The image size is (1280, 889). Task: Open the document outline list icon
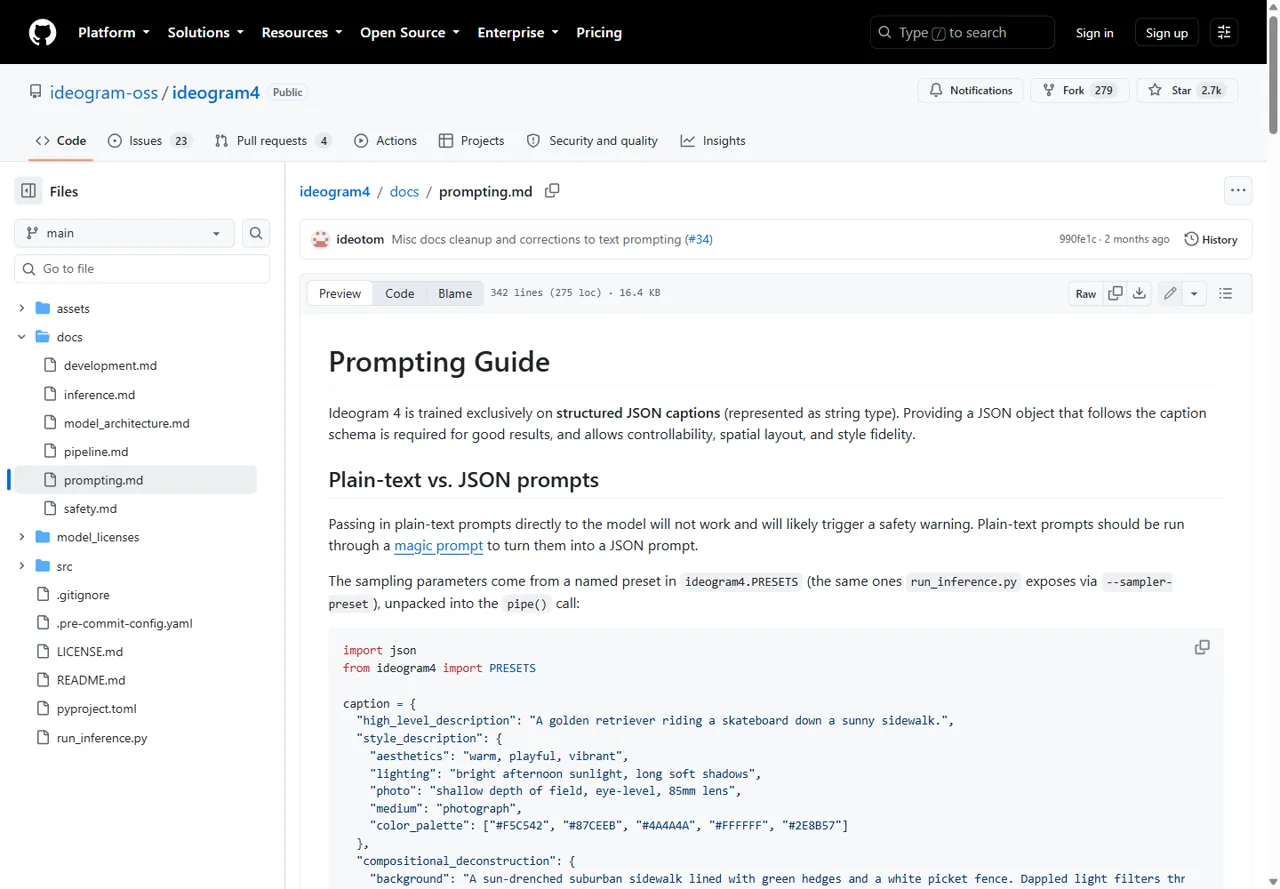pyautogui.click(x=1226, y=294)
